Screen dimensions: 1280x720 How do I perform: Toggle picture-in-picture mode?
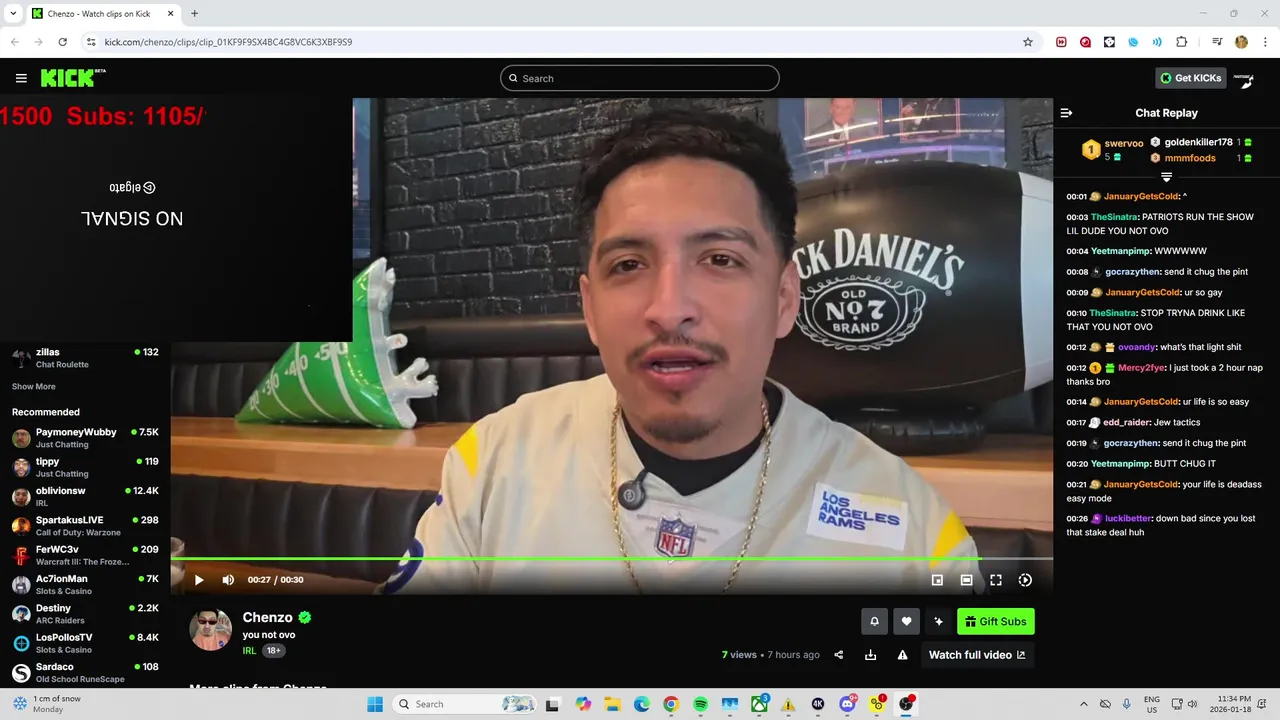pyautogui.click(x=937, y=580)
